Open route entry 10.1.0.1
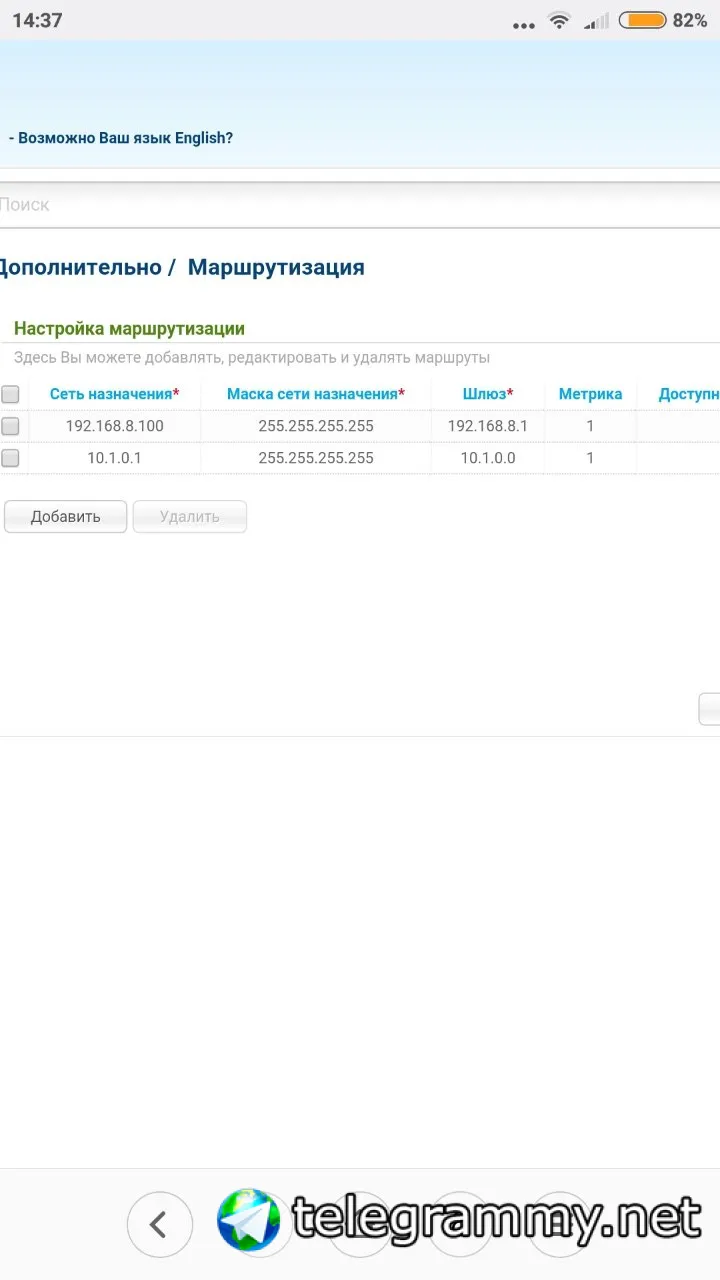720x1280 pixels. (x=115, y=458)
